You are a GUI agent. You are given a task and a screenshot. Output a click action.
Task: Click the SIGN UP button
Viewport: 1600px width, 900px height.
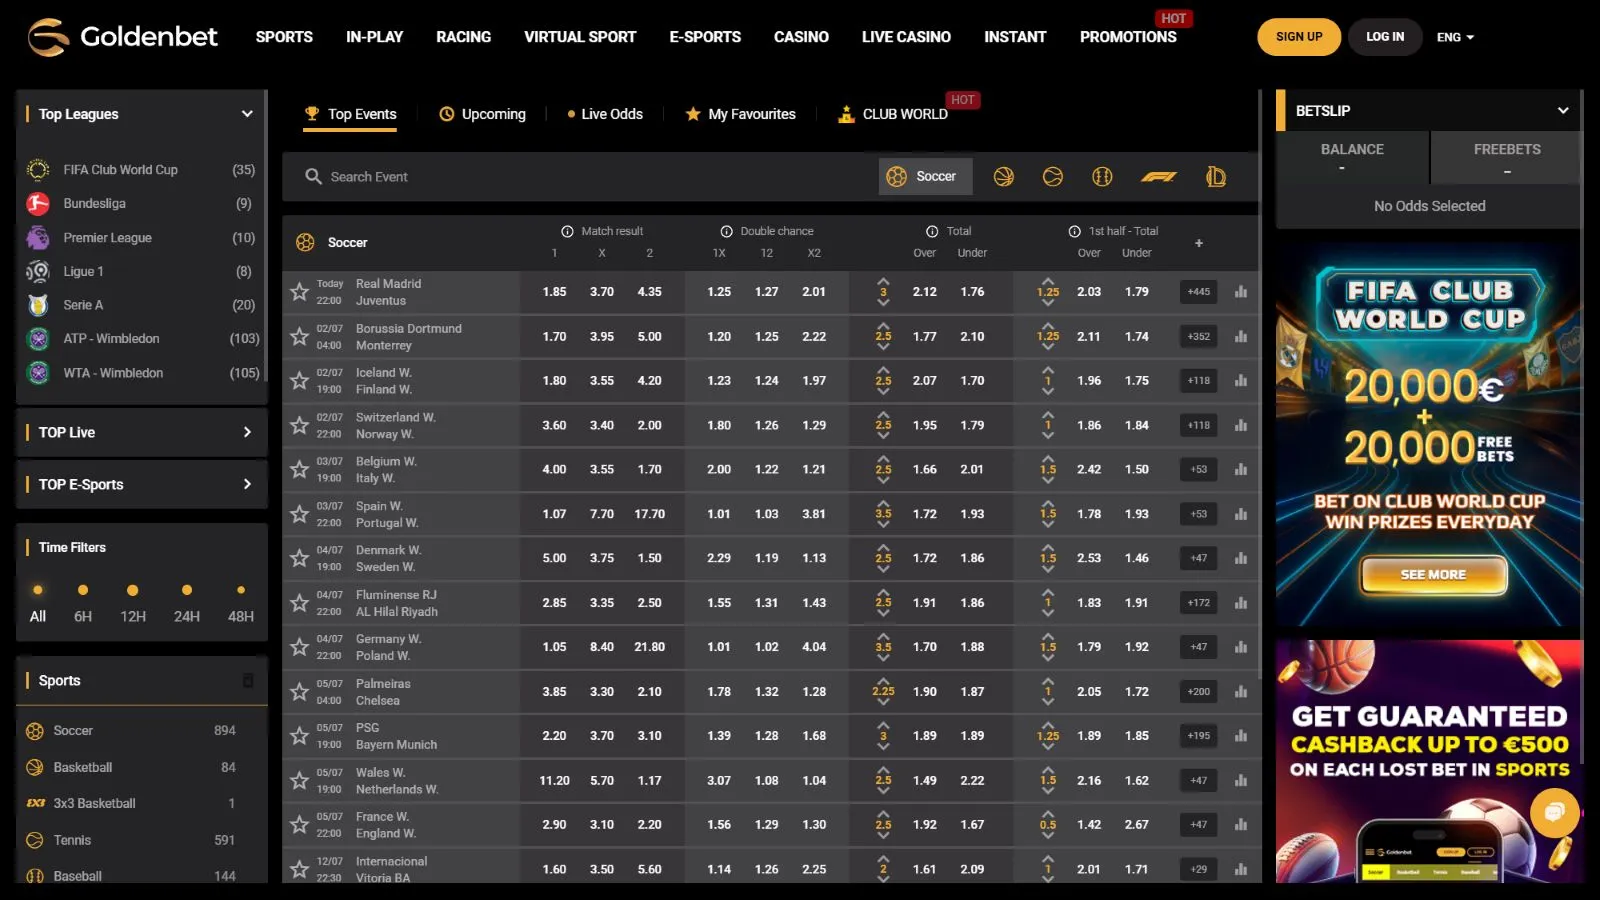point(1298,37)
